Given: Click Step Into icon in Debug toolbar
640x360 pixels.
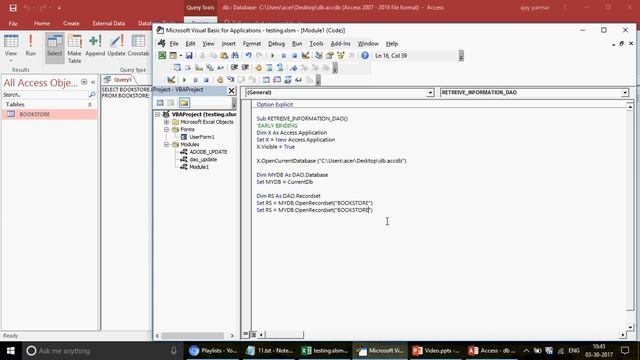Looking at the screenshot, I should pyautogui.click(x=231, y=80).
